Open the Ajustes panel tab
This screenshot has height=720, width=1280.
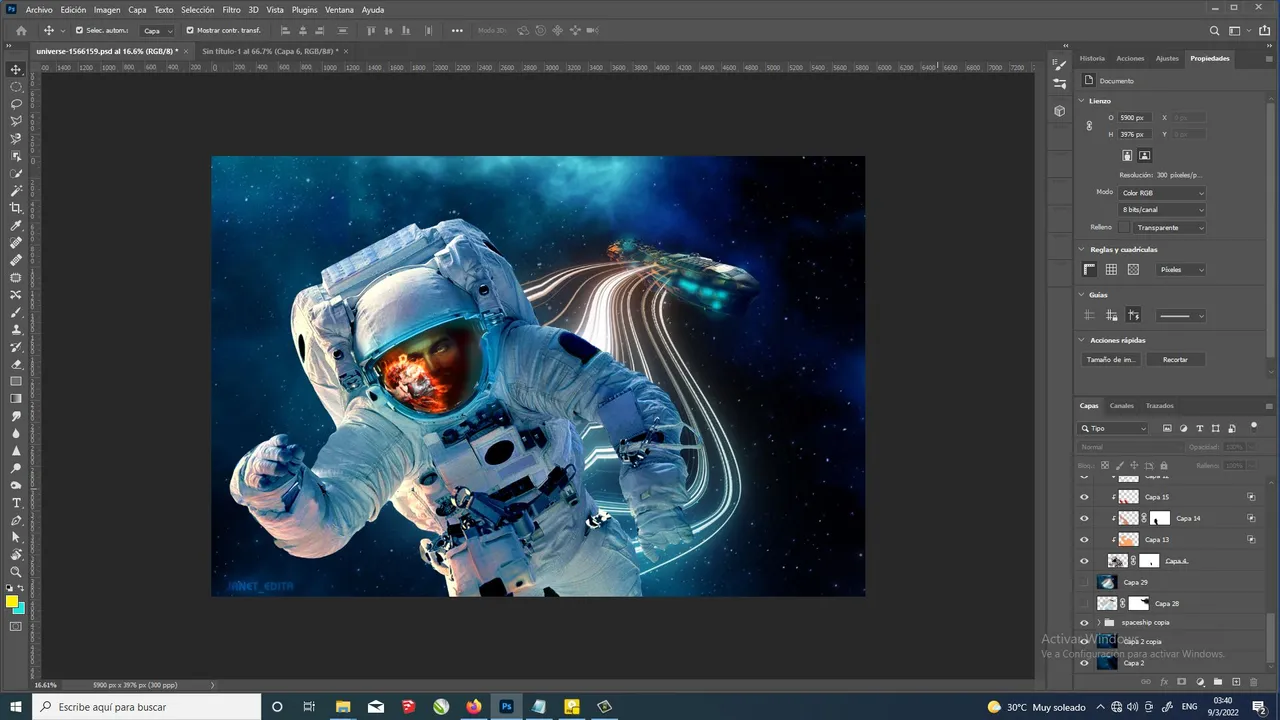coord(1167,58)
